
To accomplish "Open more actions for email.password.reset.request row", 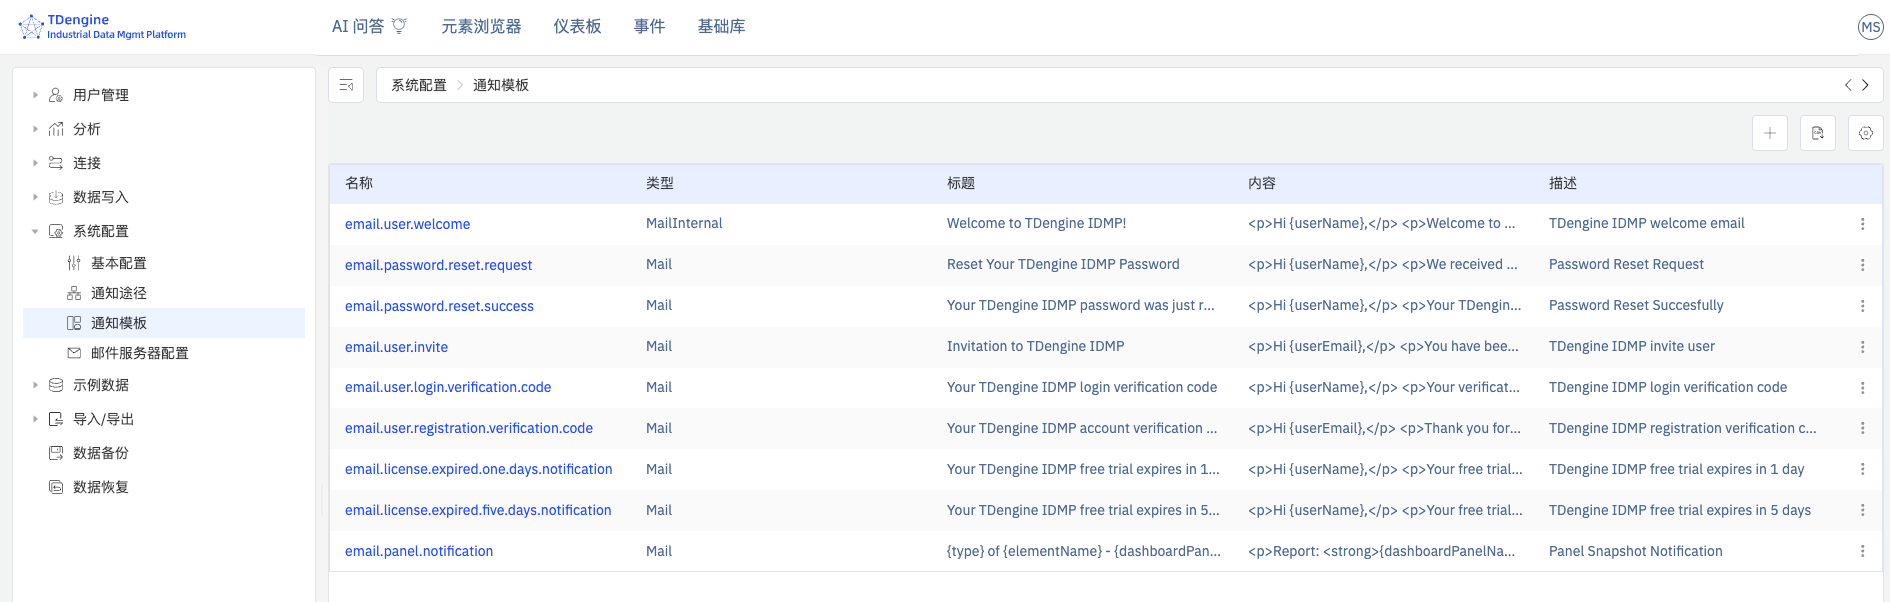I will coord(1862,265).
